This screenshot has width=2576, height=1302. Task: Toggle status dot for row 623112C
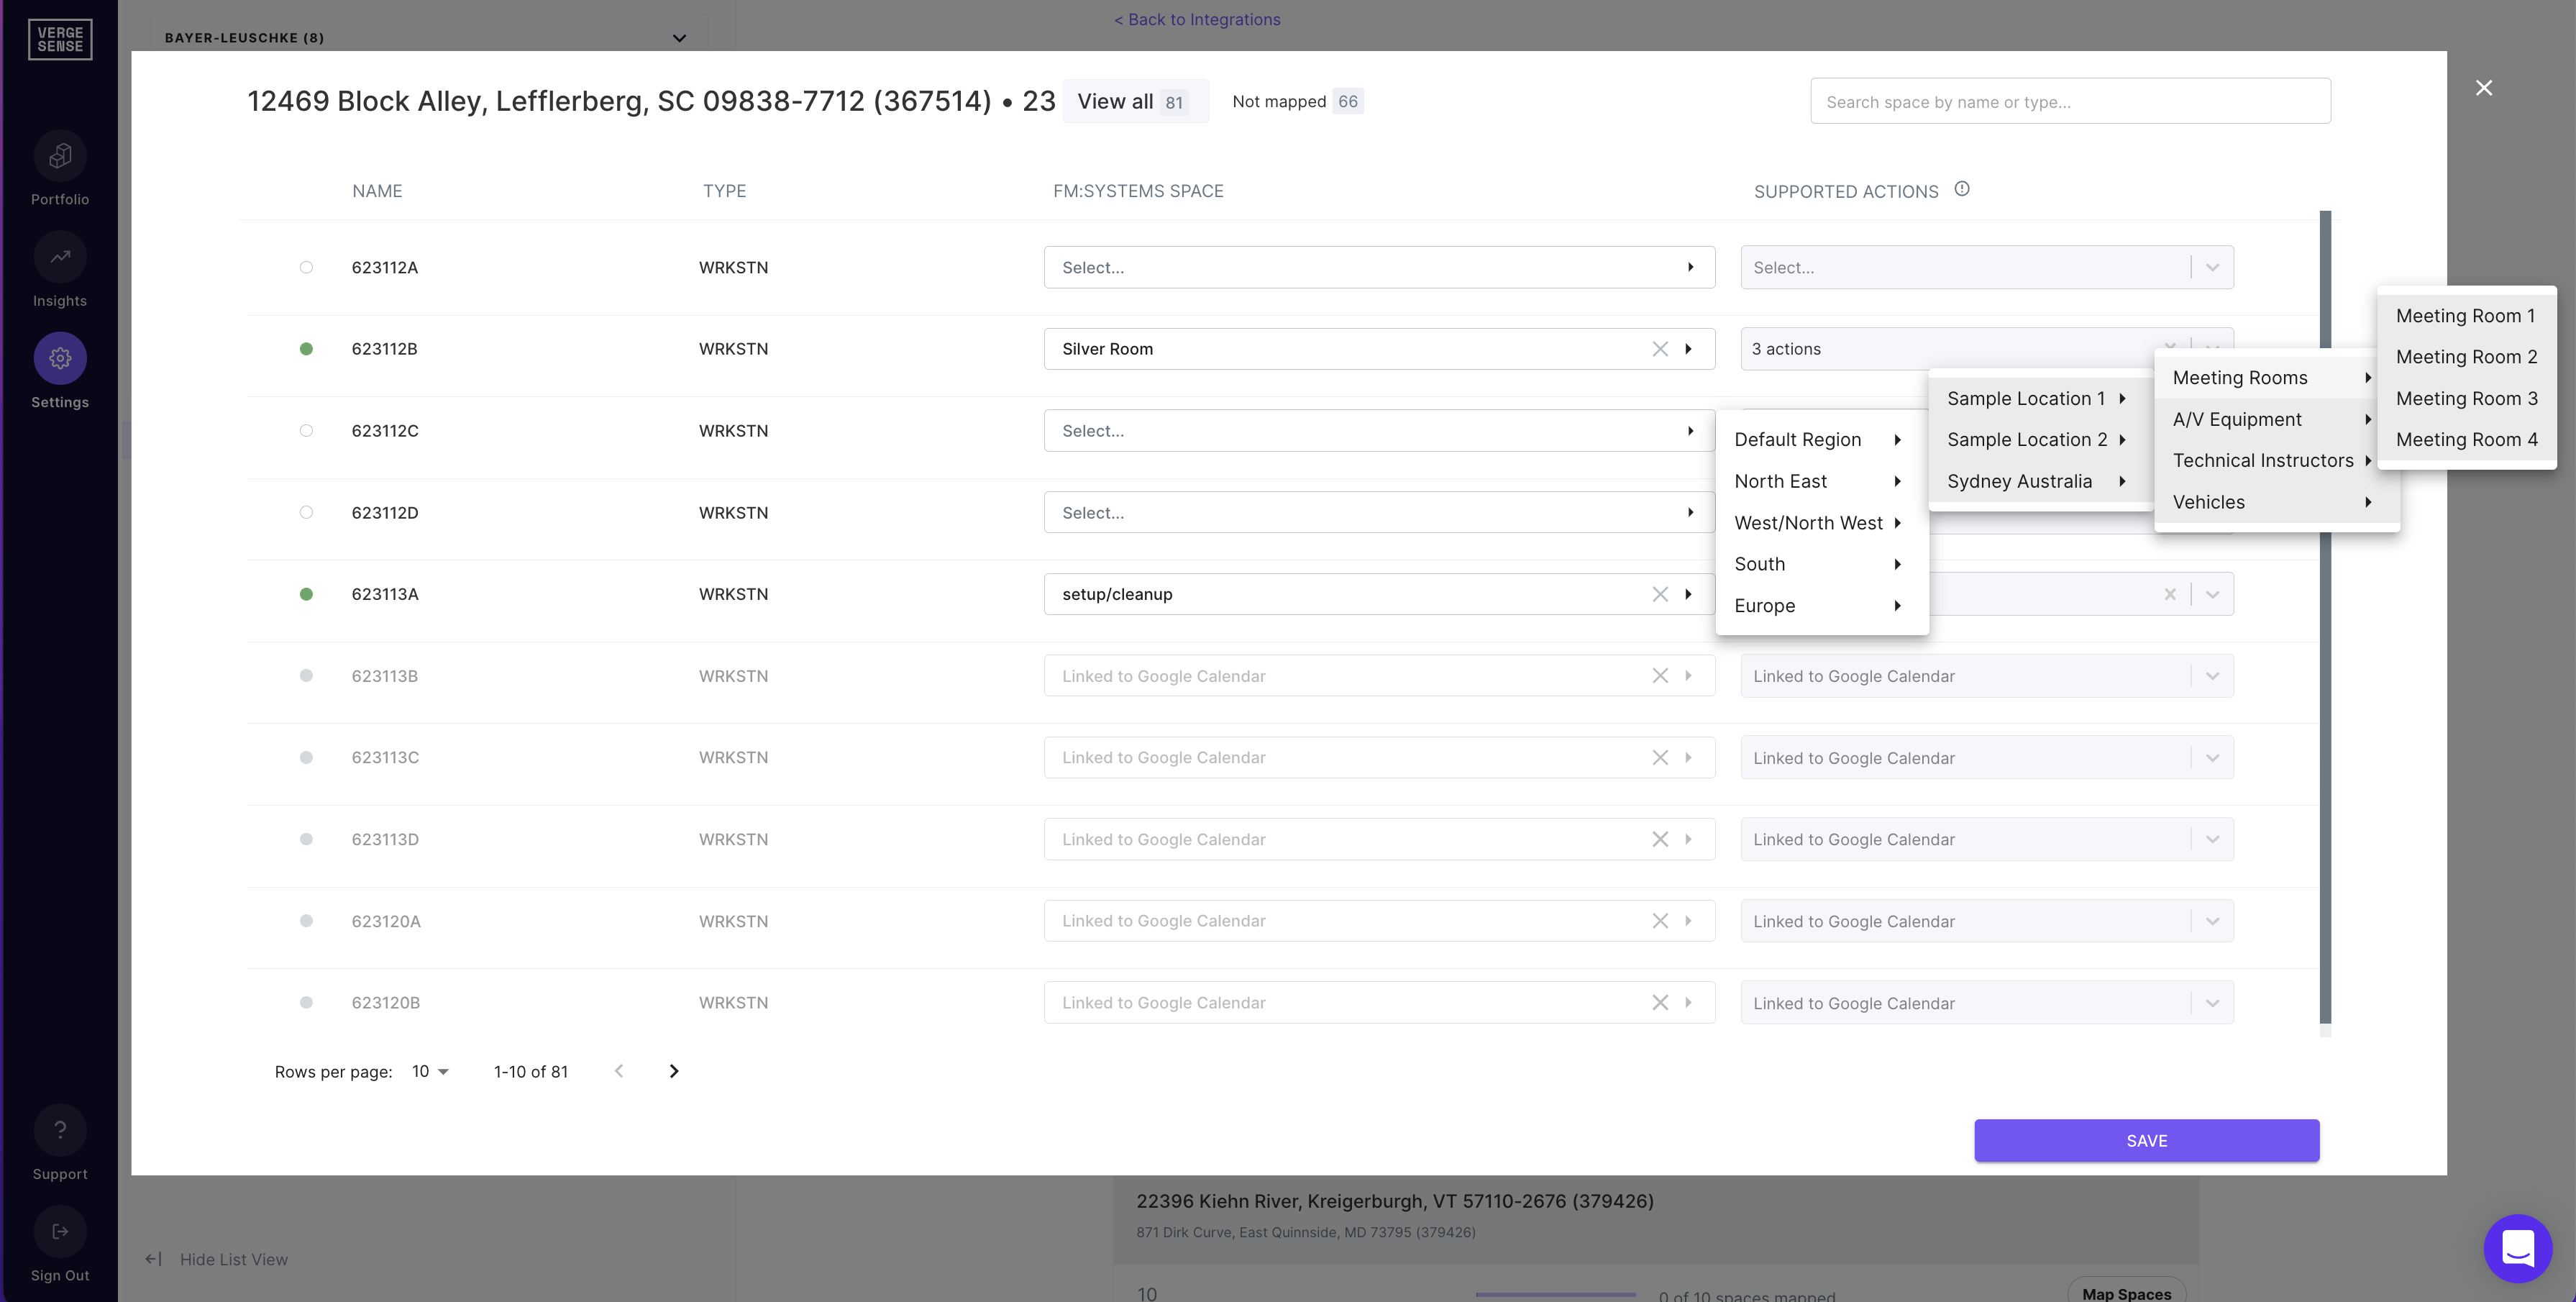(x=306, y=431)
